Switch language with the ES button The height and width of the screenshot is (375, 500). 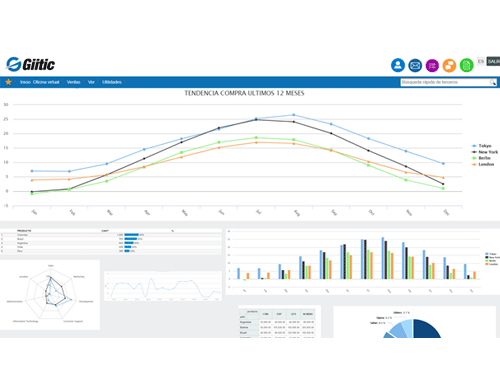pos(481,61)
